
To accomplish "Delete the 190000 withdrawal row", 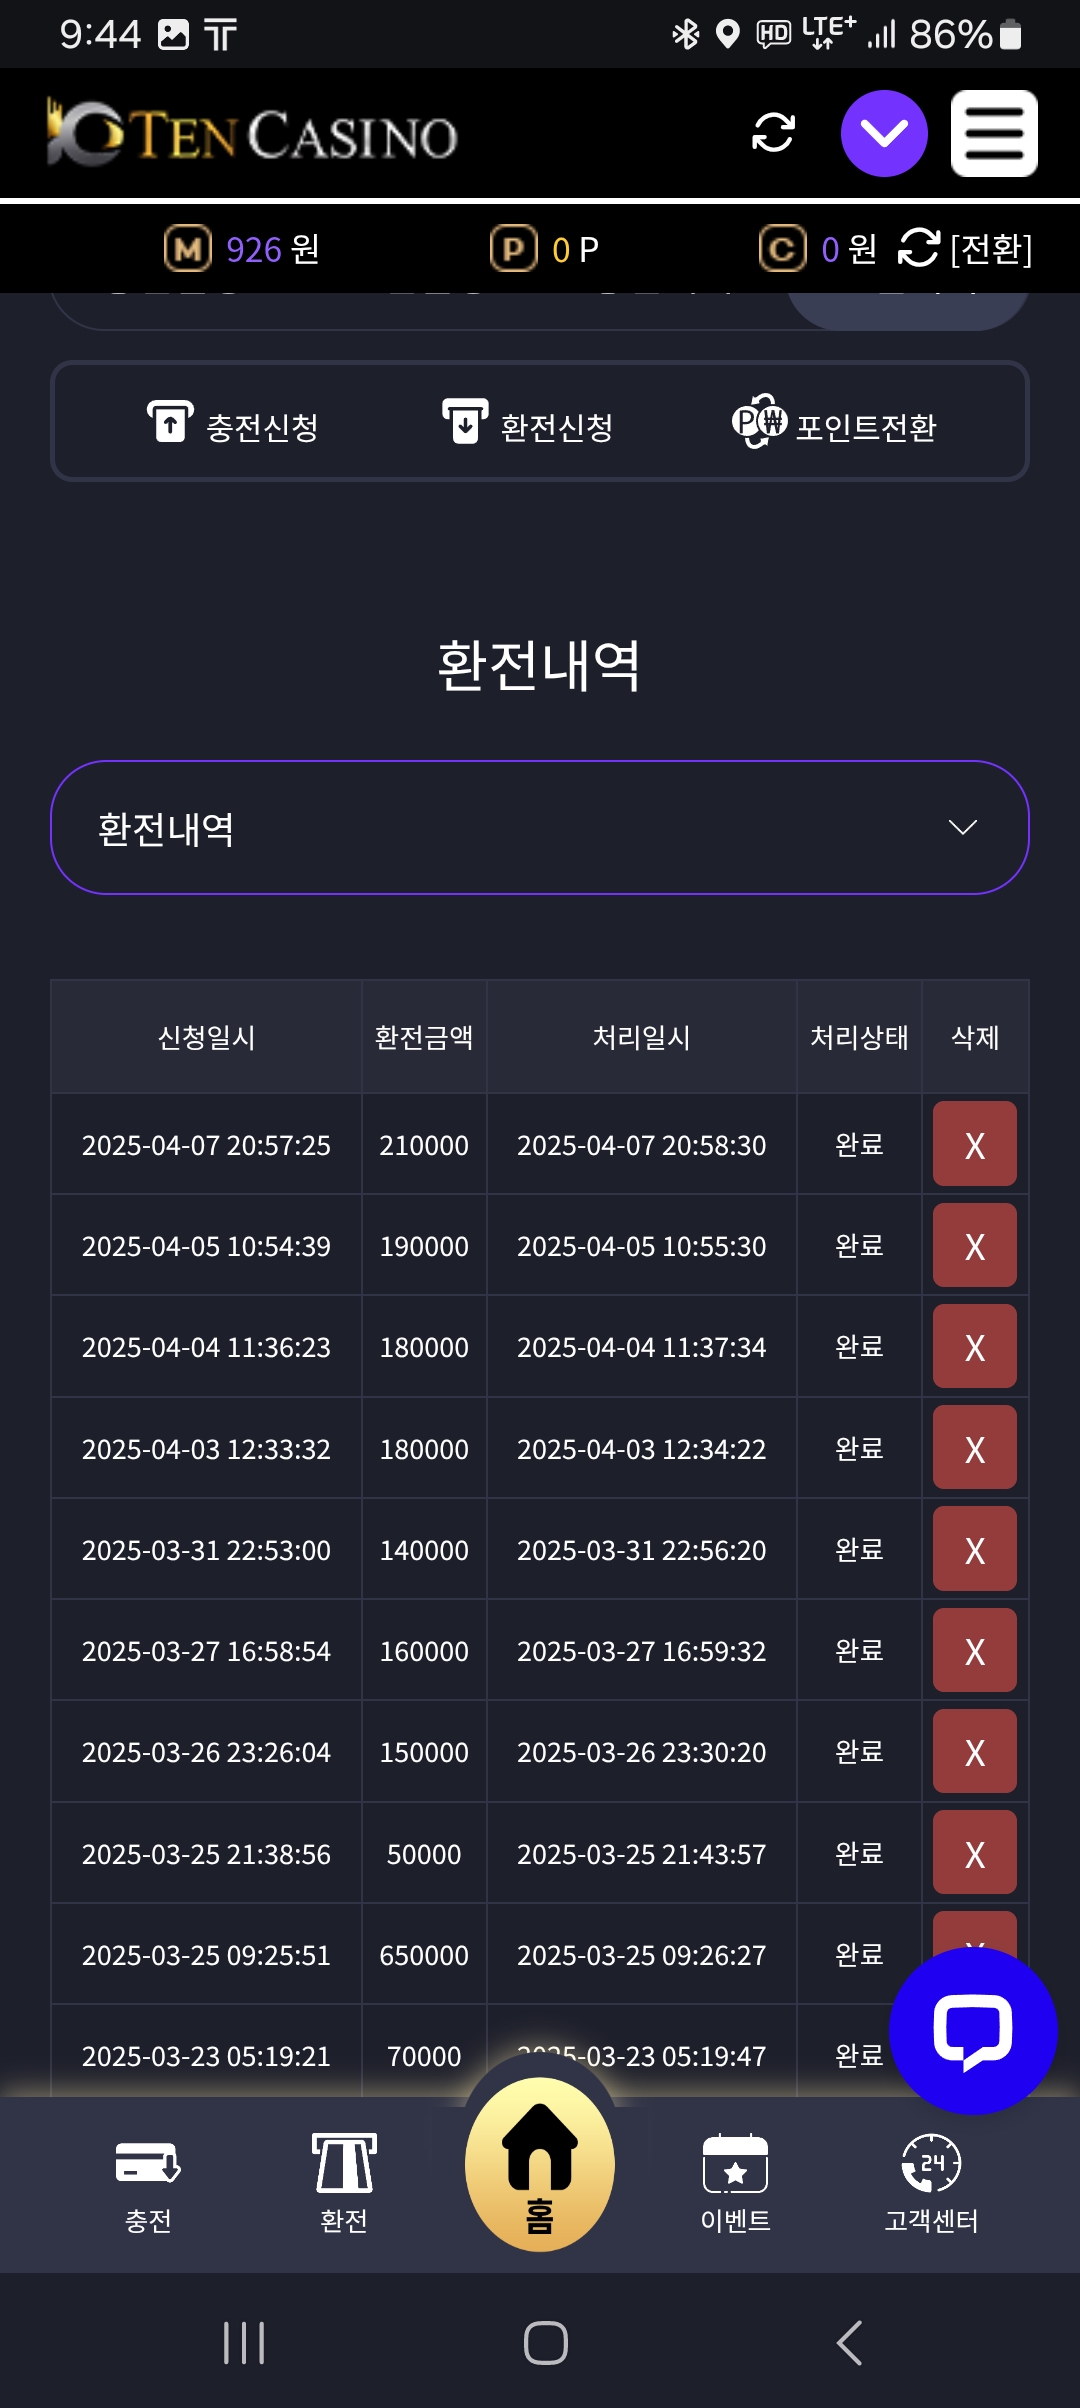I will coord(974,1245).
